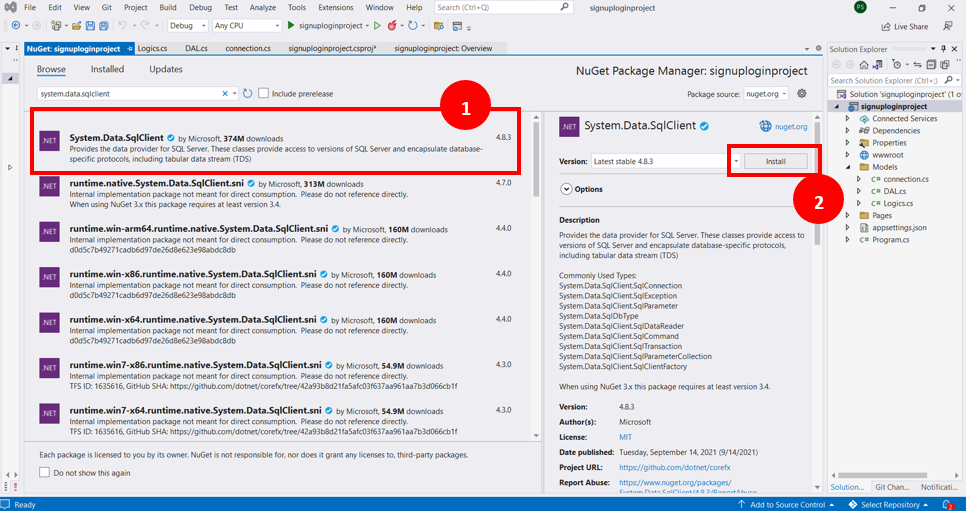Click the Install button
The height and width of the screenshot is (512, 966).
(776, 161)
